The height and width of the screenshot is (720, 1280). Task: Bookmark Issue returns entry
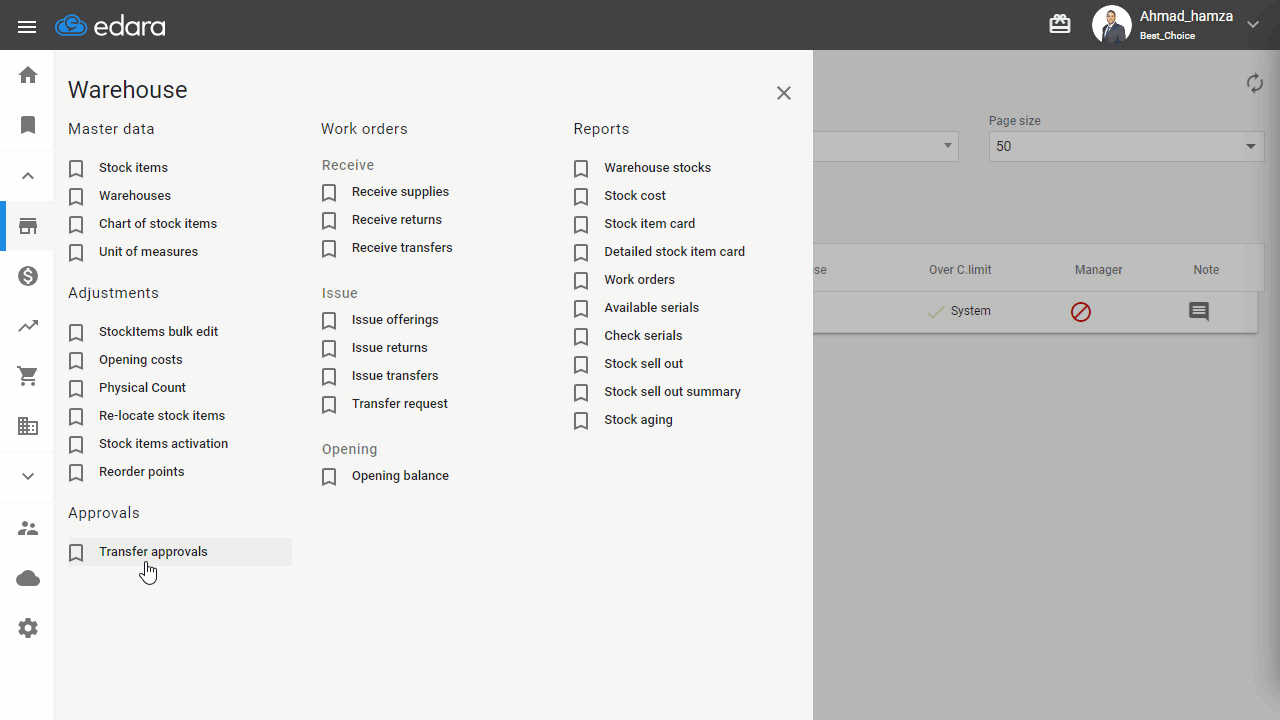(x=329, y=349)
